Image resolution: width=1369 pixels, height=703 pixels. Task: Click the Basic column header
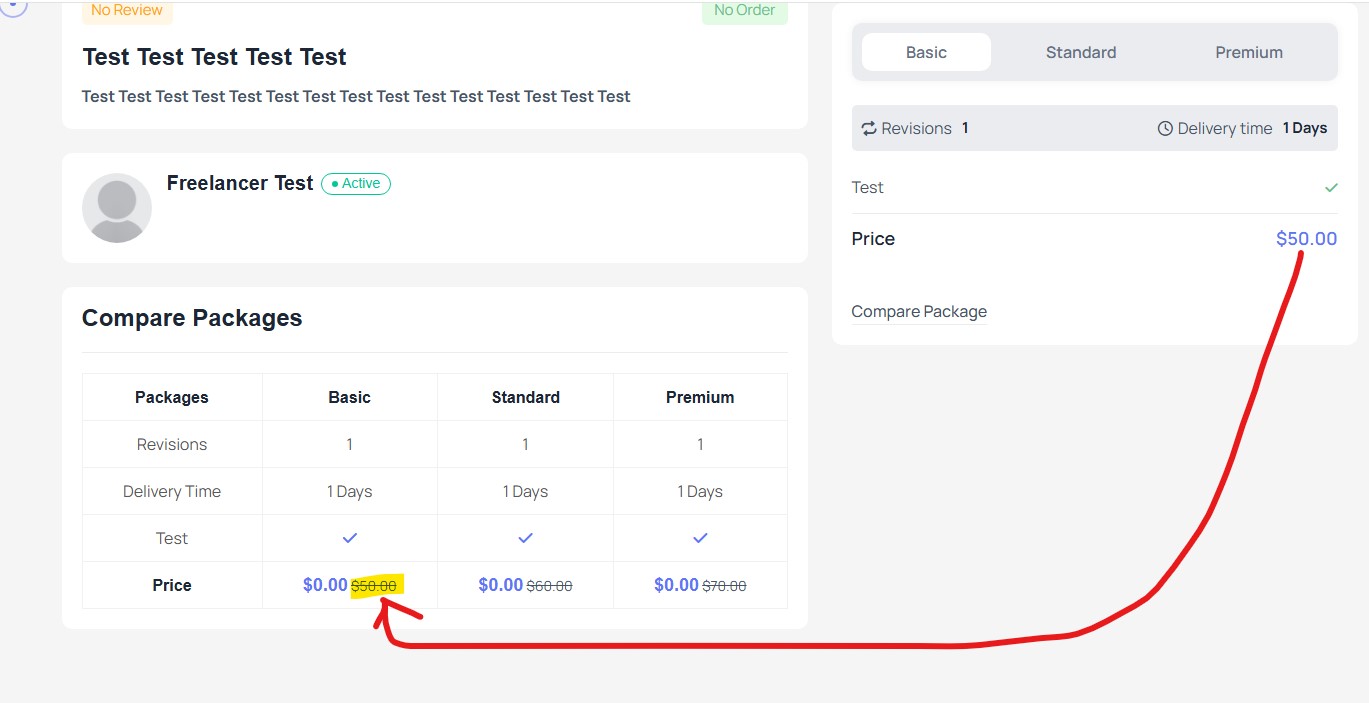coord(350,397)
